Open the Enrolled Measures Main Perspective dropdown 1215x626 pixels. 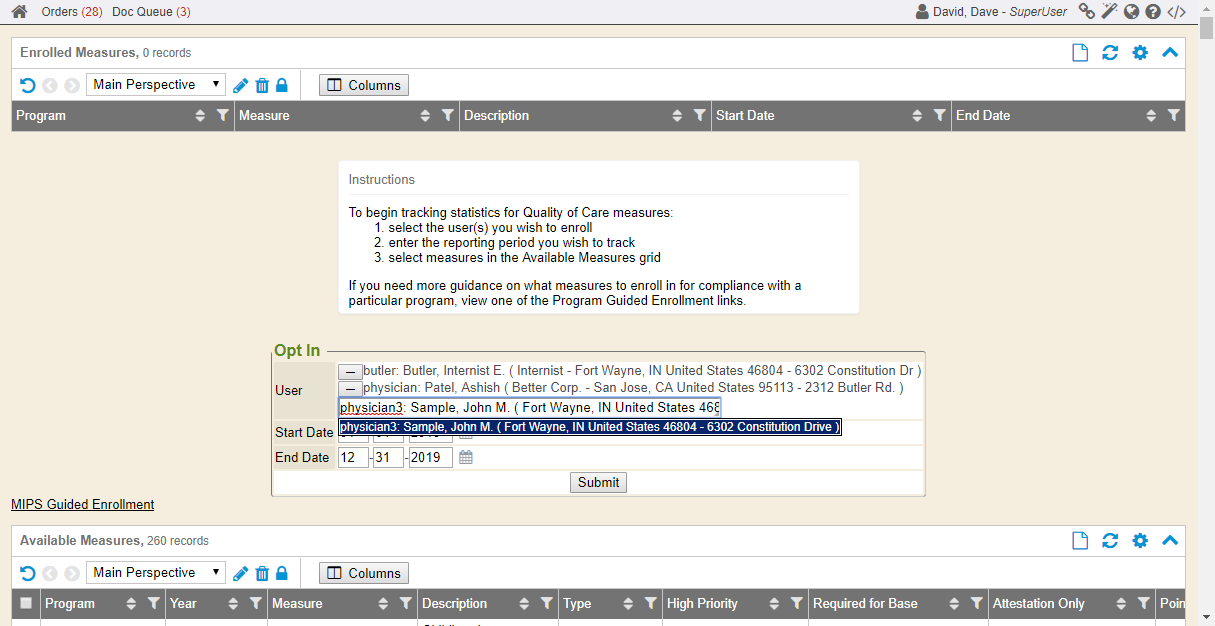tap(156, 85)
